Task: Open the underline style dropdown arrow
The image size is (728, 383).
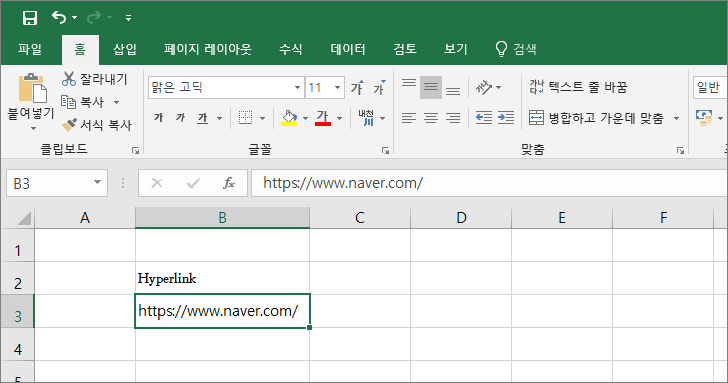Action: point(219,118)
